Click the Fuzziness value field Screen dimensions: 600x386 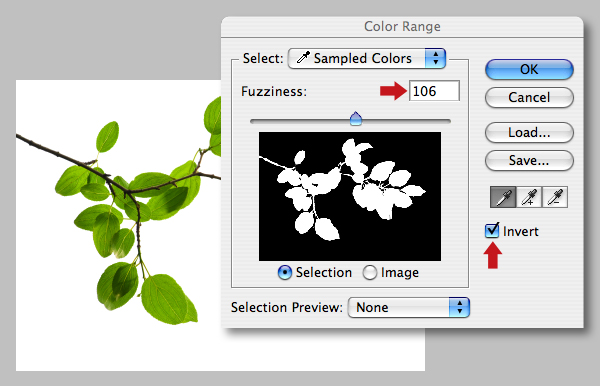pos(434,91)
